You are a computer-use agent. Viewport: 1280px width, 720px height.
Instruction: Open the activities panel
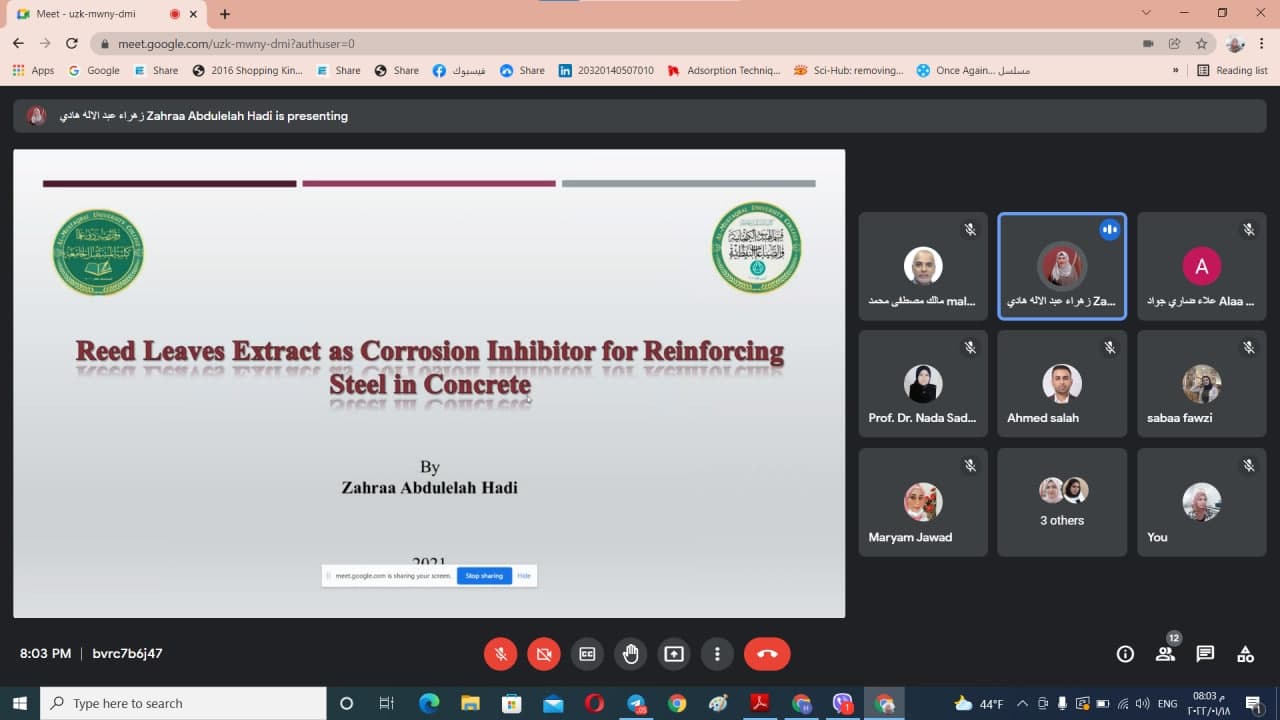[x=1245, y=653]
